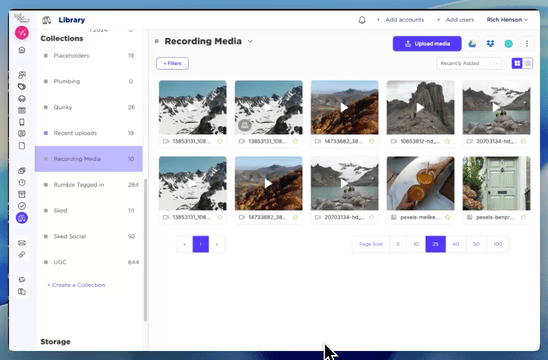
Task: Set page size to 50
Action: tap(476, 244)
